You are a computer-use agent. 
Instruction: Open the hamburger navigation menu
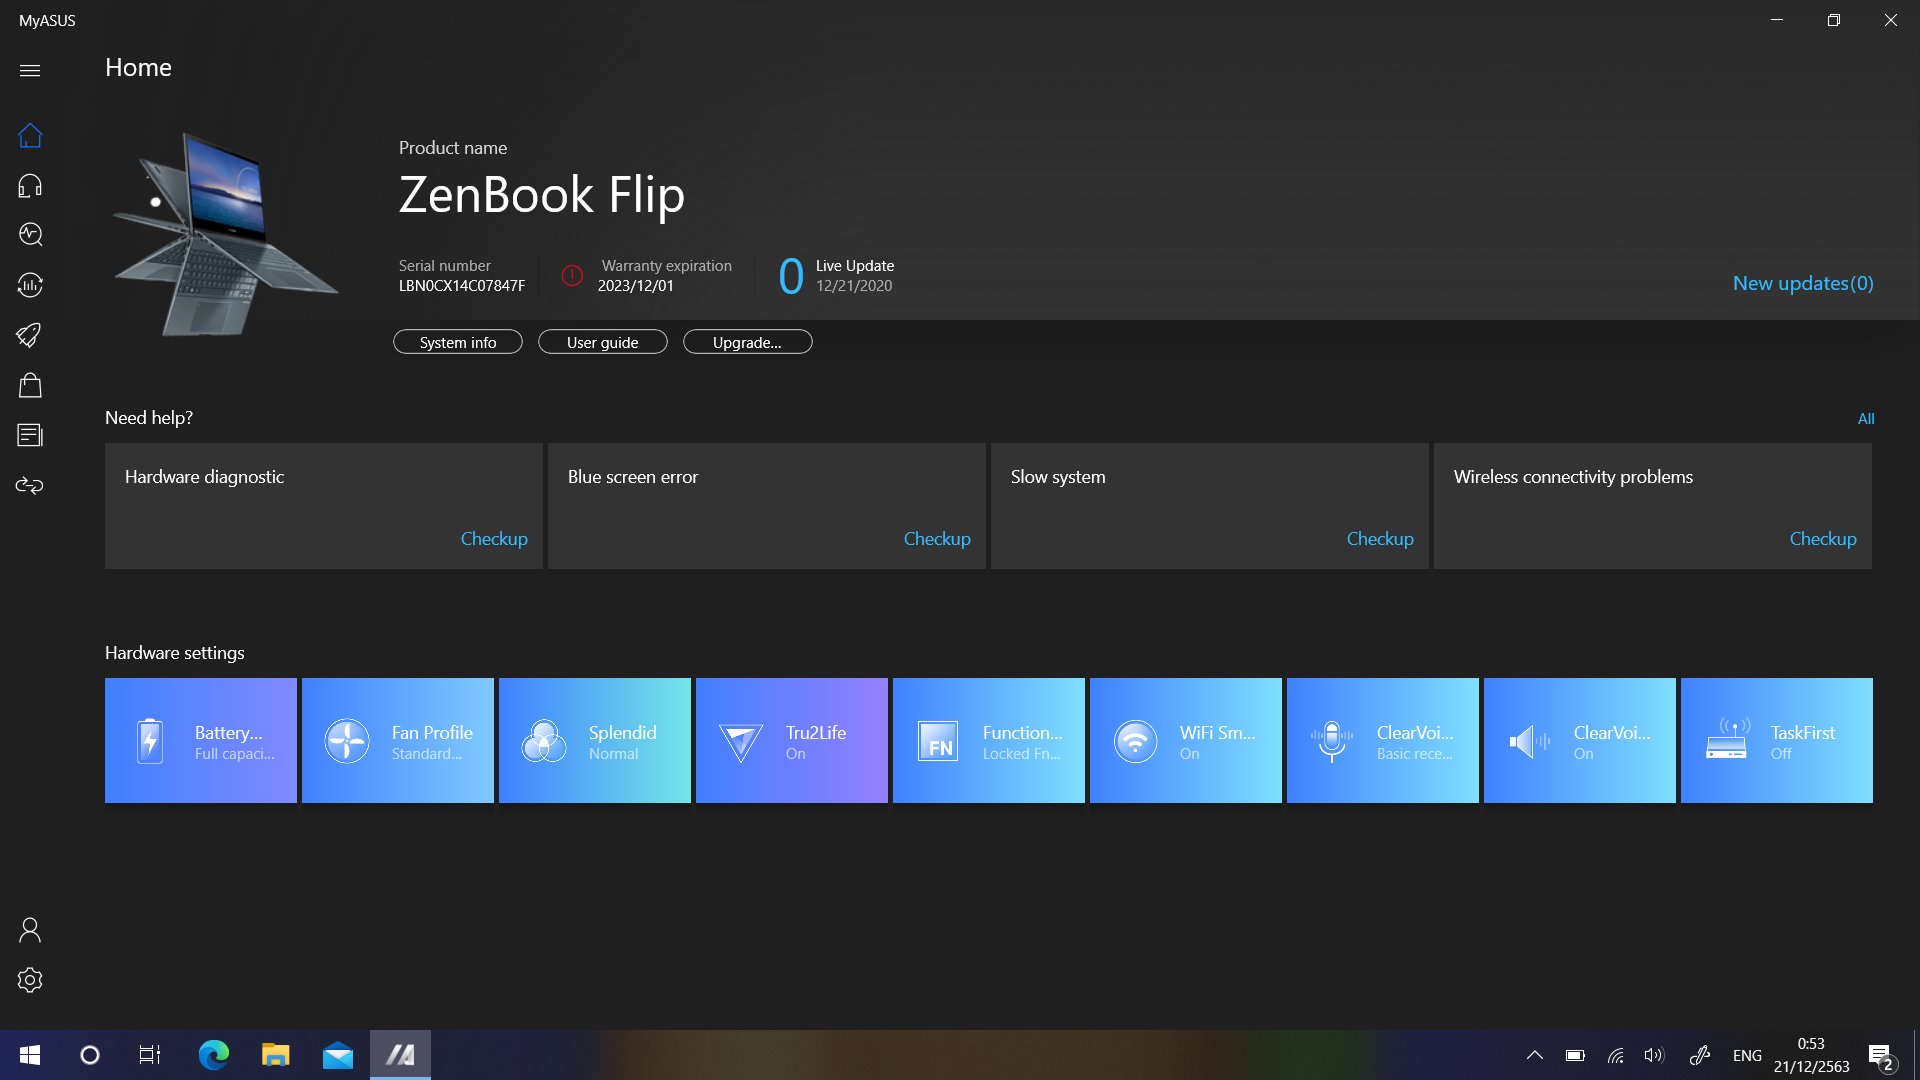[30, 70]
